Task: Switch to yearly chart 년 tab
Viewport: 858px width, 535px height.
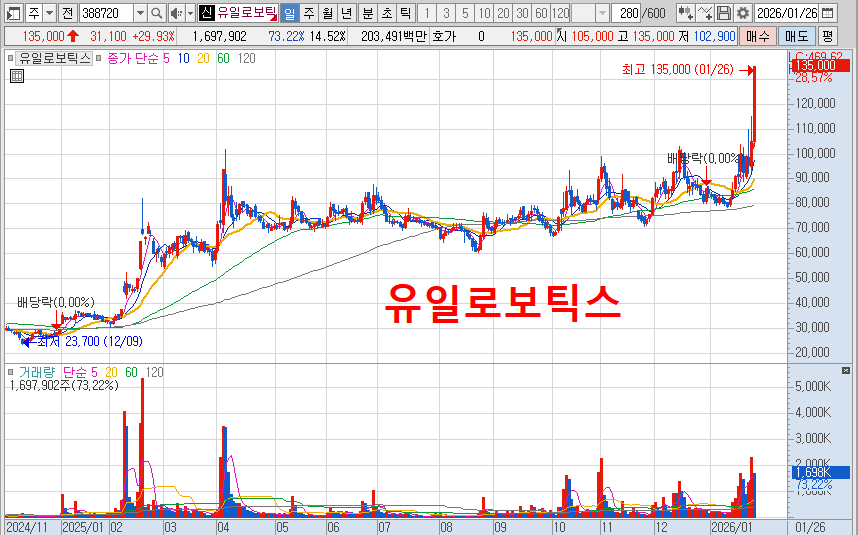Action: coord(346,13)
